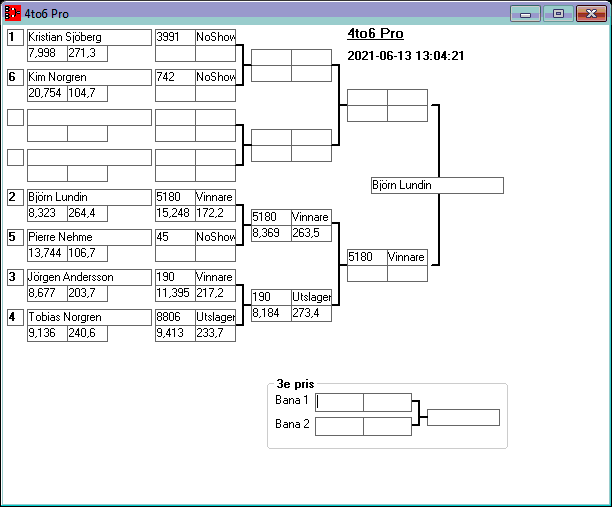
Task: Select the seed number 6 box
Action: pyautogui.click(x=15, y=77)
